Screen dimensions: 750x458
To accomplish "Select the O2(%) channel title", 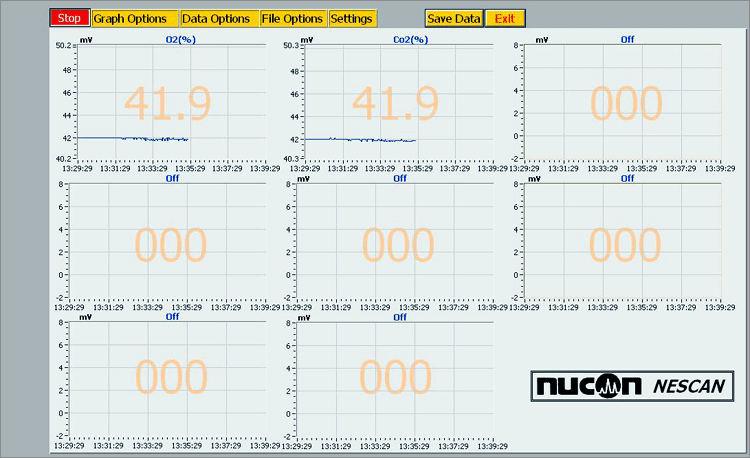I will pos(181,40).
